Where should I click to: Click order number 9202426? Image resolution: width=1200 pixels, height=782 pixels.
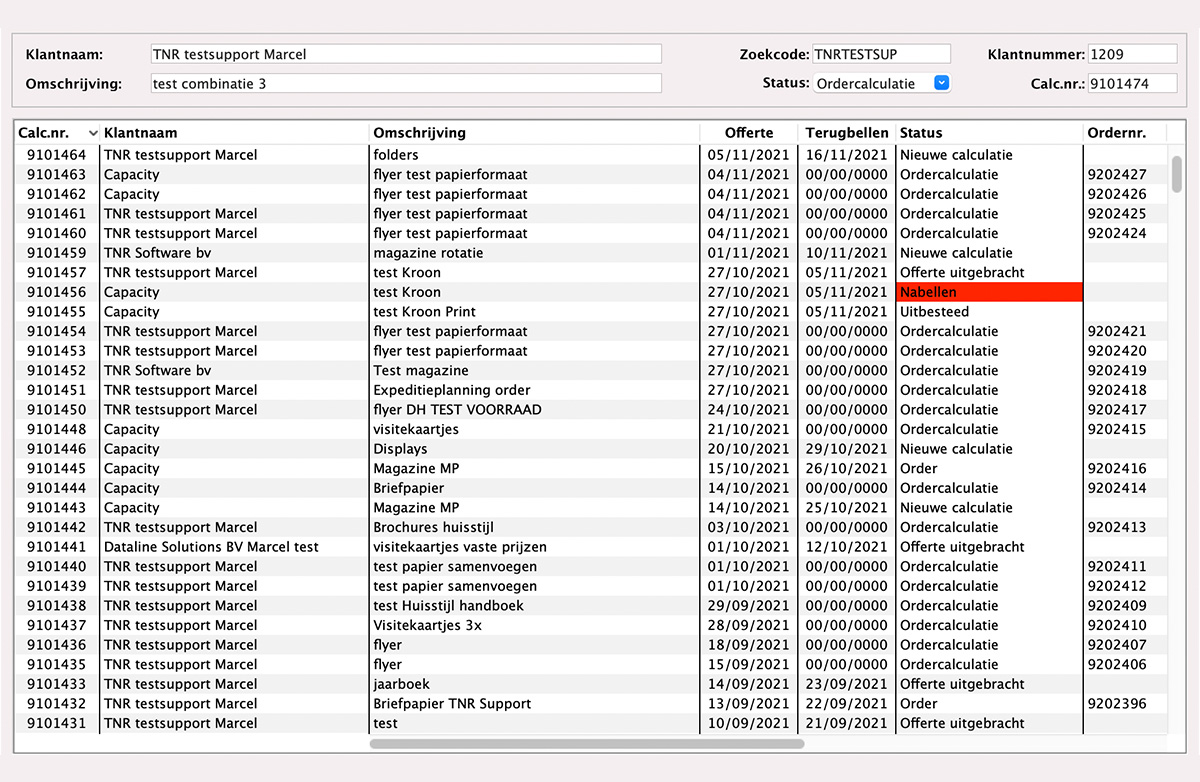(x=1116, y=194)
